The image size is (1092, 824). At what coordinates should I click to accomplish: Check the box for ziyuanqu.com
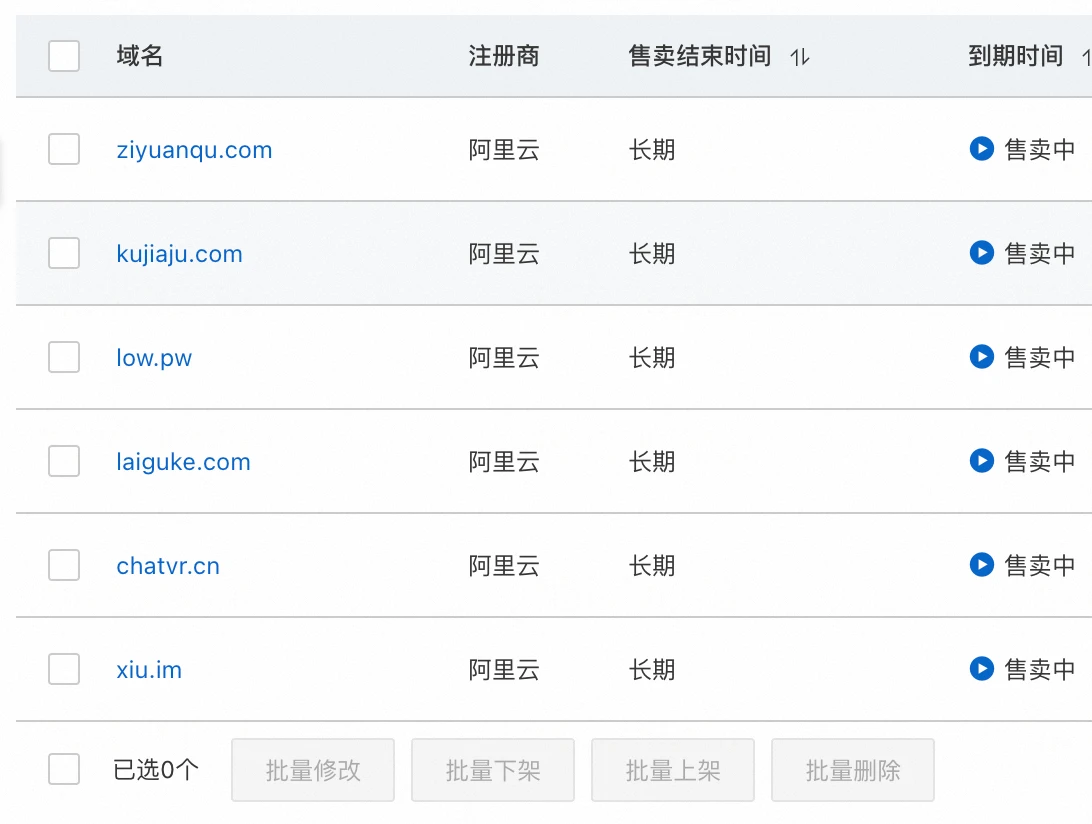pos(64,150)
